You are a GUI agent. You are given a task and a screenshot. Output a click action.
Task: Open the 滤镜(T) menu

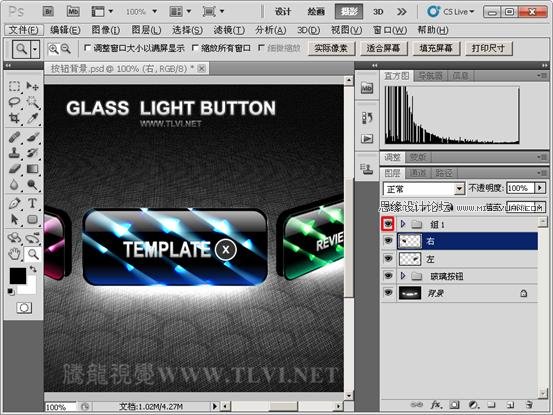point(229,30)
